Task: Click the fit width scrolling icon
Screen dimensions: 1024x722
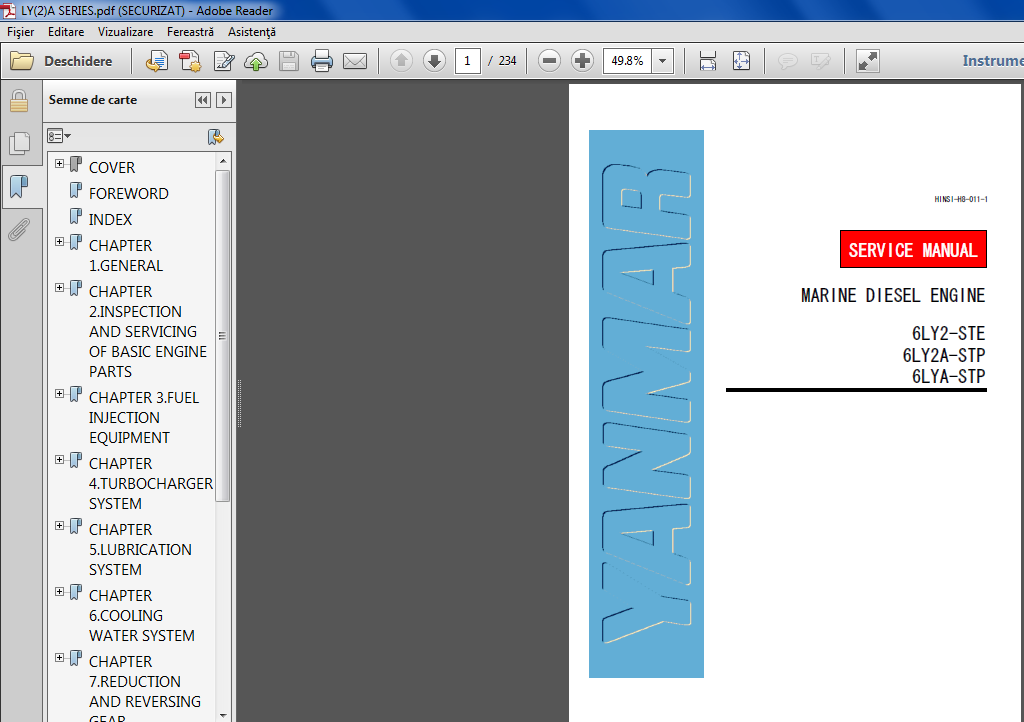Action: pos(708,61)
